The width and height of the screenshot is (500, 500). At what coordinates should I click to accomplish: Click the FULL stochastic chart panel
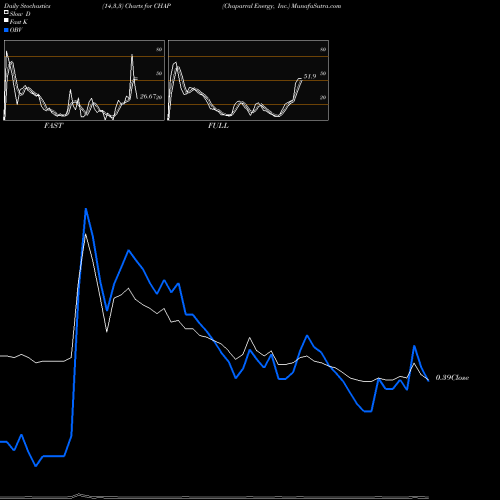pos(248,80)
